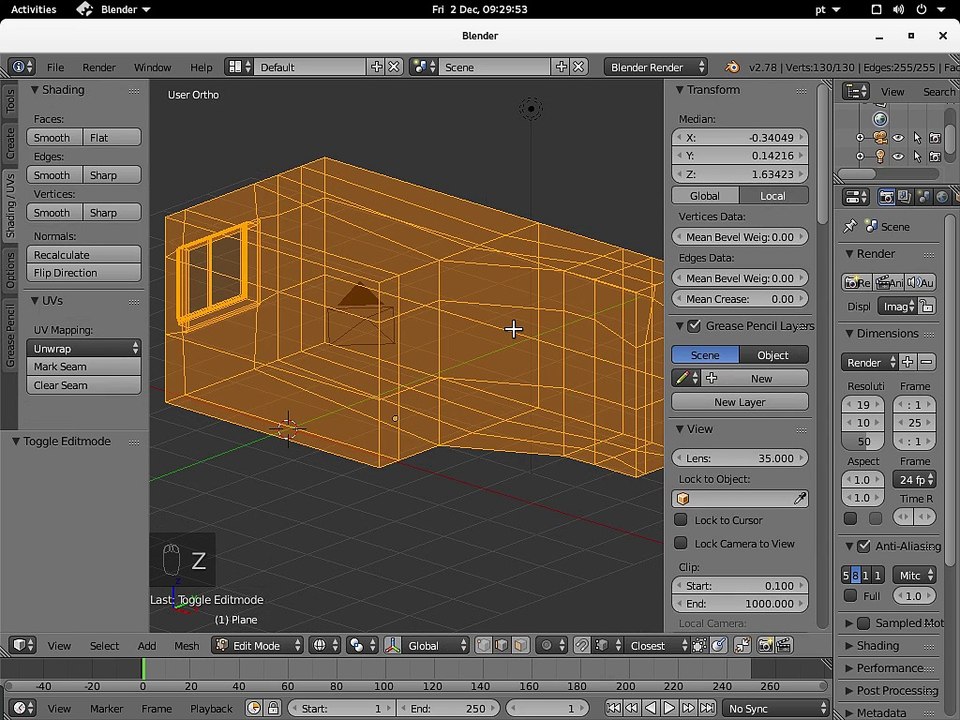This screenshot has width=960, height=720.
Task: Toggle visibility eye for the lamp row
Action: [898, 156]
